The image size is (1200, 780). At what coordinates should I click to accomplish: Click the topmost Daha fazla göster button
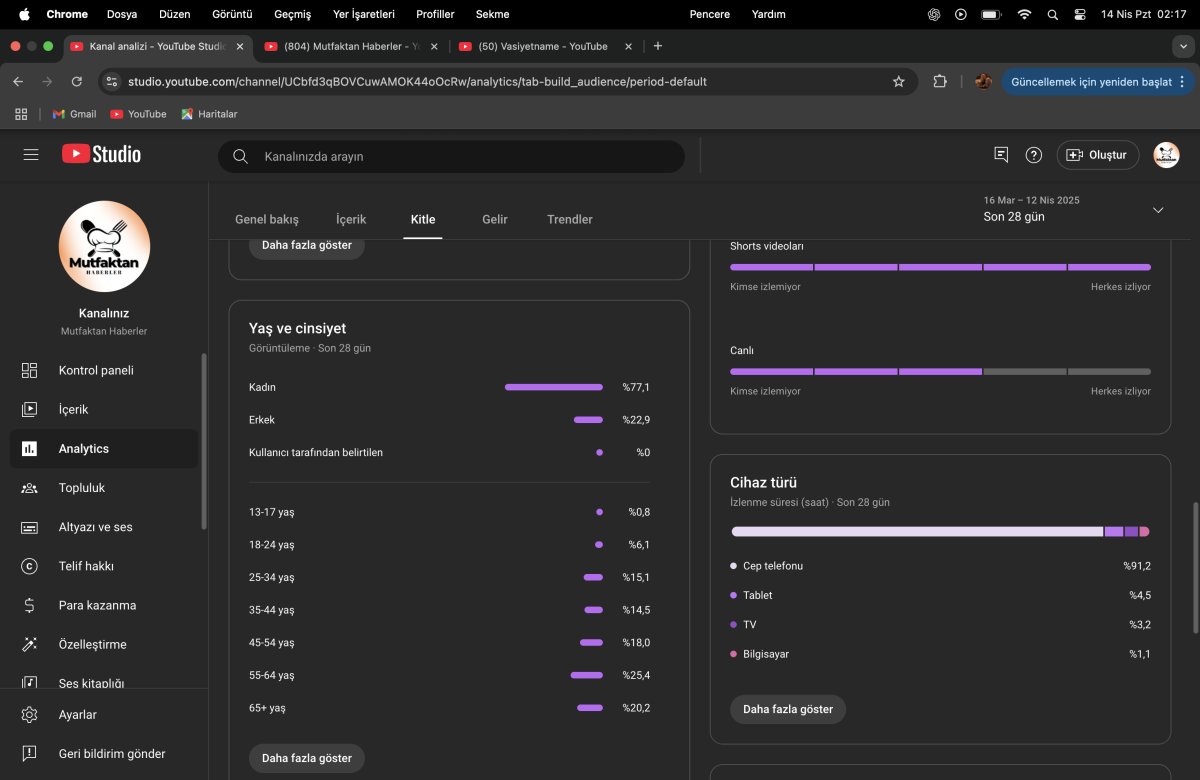307,245
